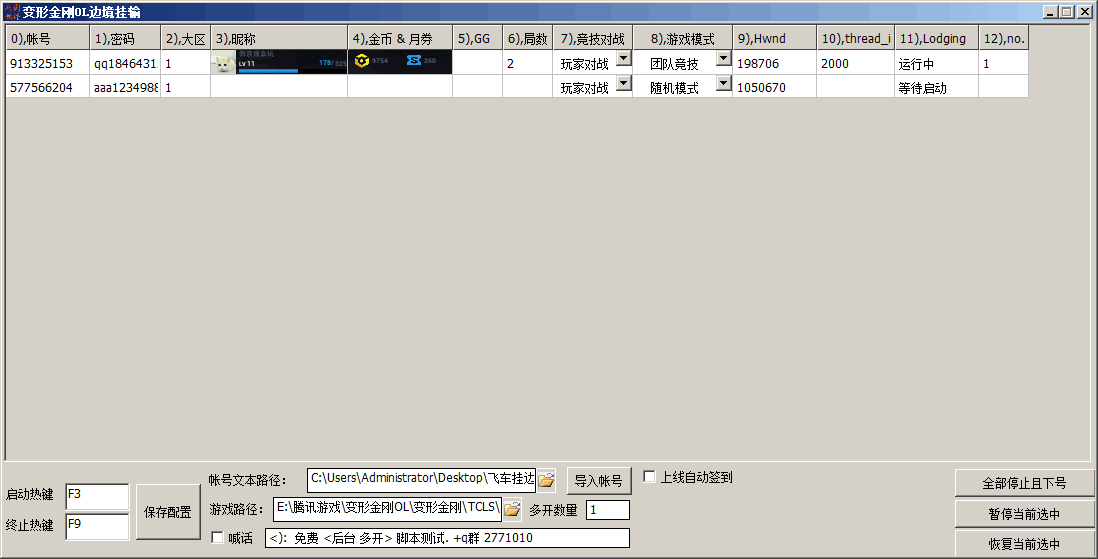Open 玩家对战 dropdown for account 913325153
The image size is (1098, 559).
(x=624, y=59)
